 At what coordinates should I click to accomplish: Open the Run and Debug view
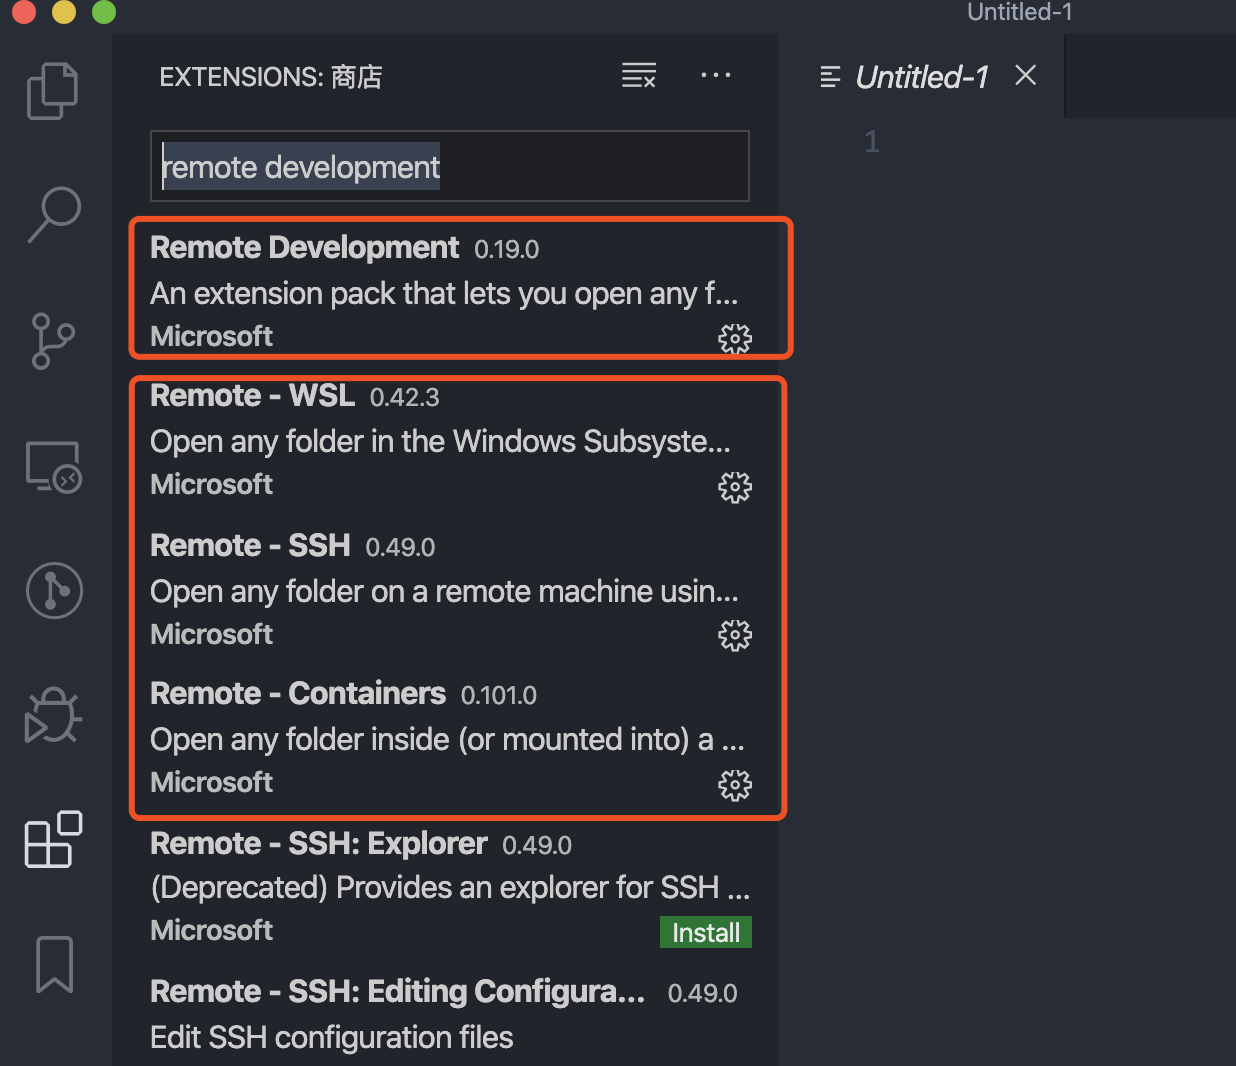pos(53,716)
